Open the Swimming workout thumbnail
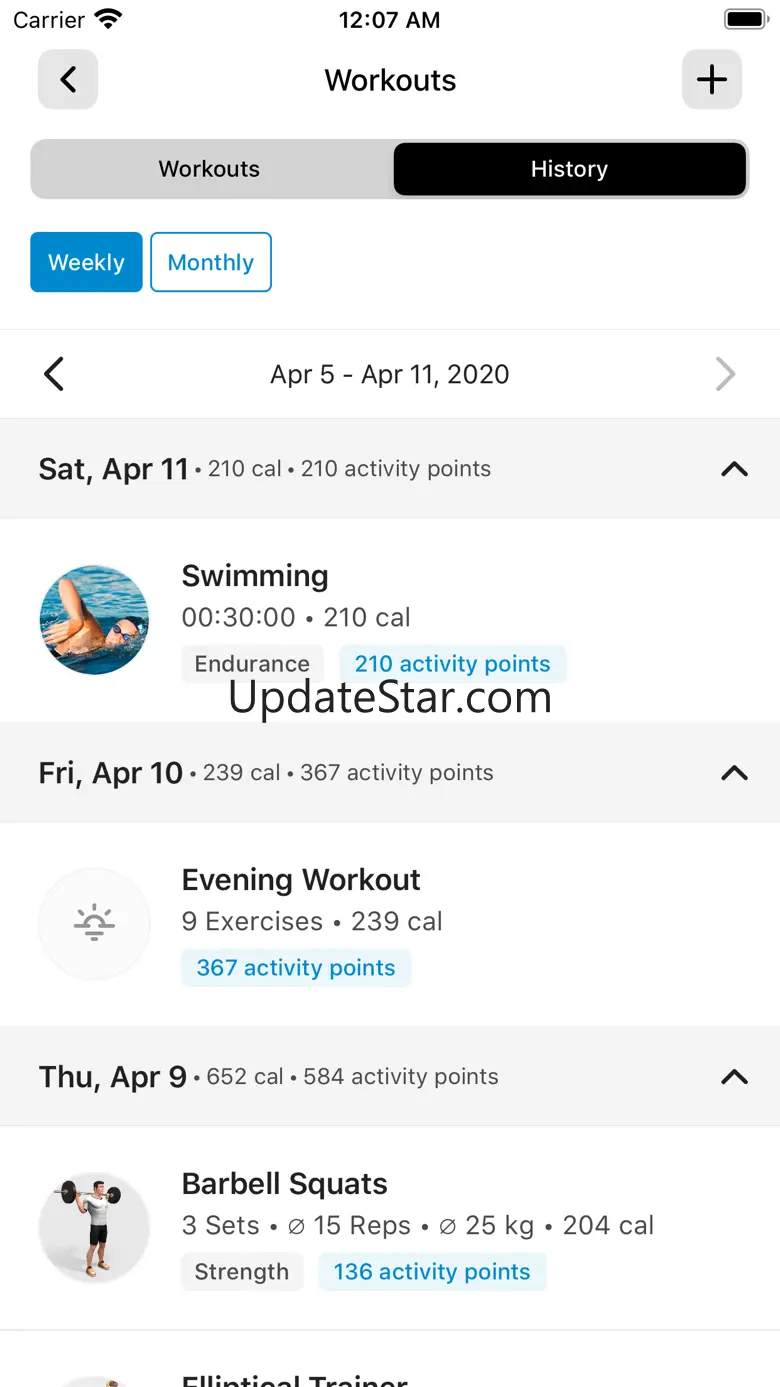The image size is (780, 1387). [94, 620]
